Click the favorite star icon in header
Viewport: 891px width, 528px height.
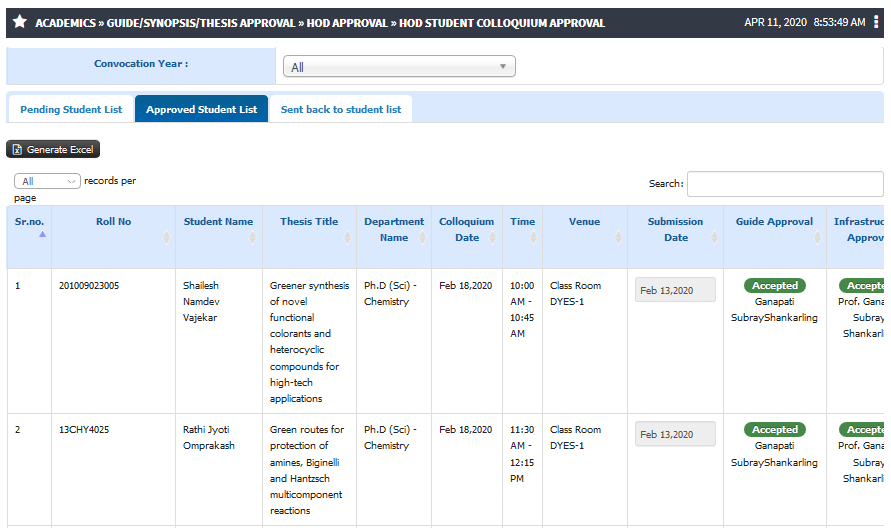point(20,22)
